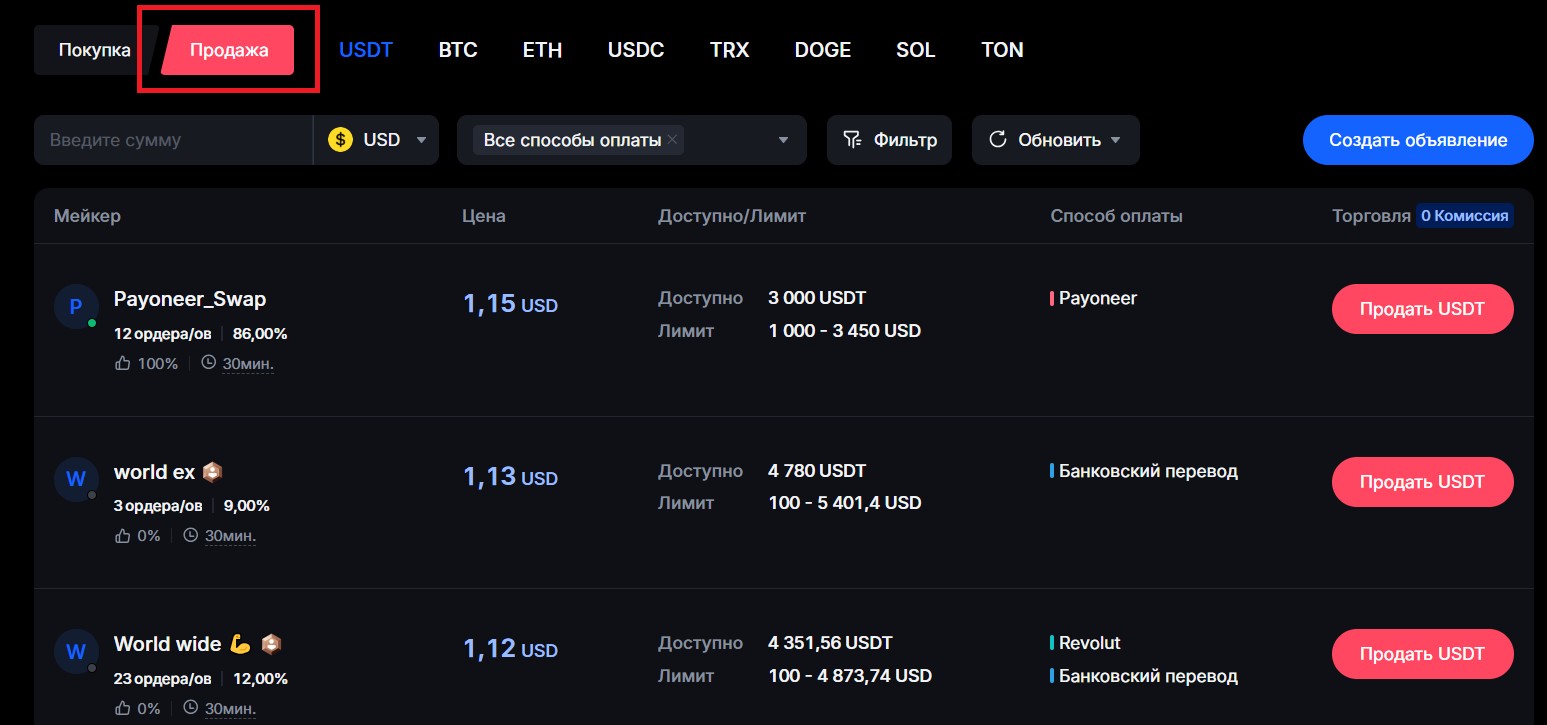Click the 1 000 - 3 450 USD limit
The image size is (1547, 725).
845,330
